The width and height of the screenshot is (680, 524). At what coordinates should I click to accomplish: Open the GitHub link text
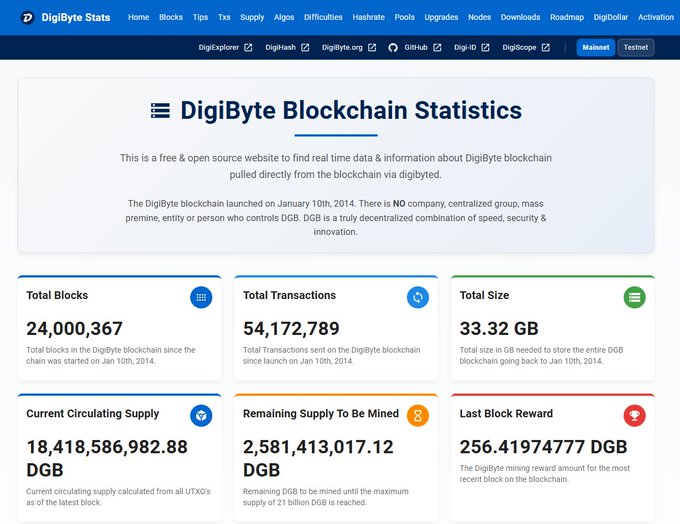click(x=416, y=47)
